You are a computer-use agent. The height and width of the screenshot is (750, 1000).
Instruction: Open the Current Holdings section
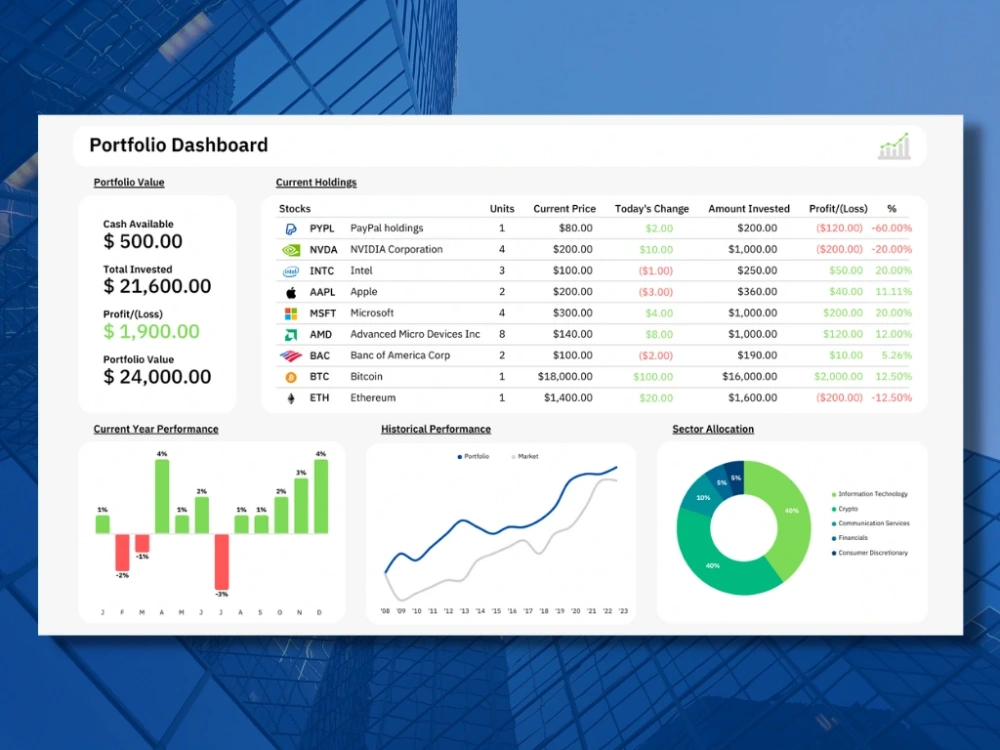(316, 182)
